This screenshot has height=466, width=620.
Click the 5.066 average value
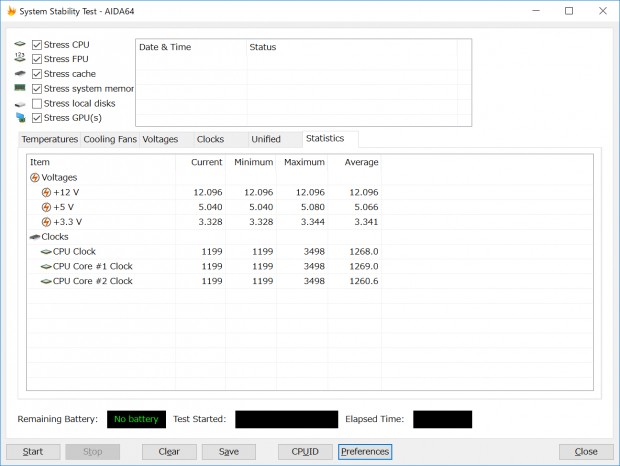(x=366, y=207)
